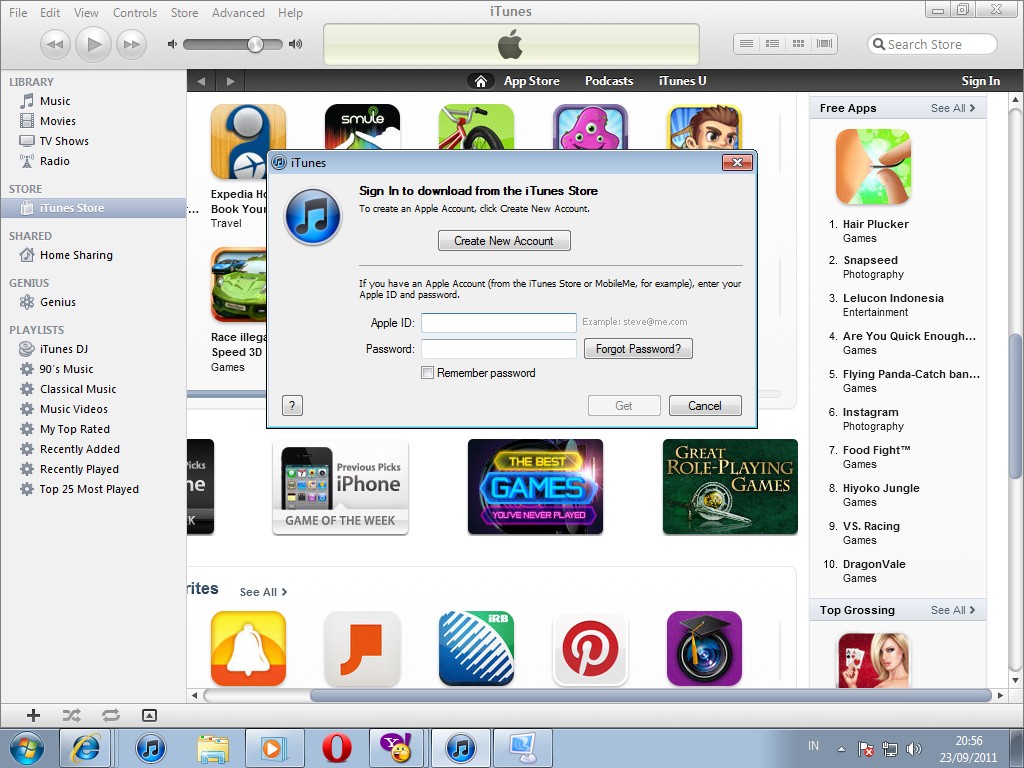
Task: Switch to song list view icon
Action: 746,44
